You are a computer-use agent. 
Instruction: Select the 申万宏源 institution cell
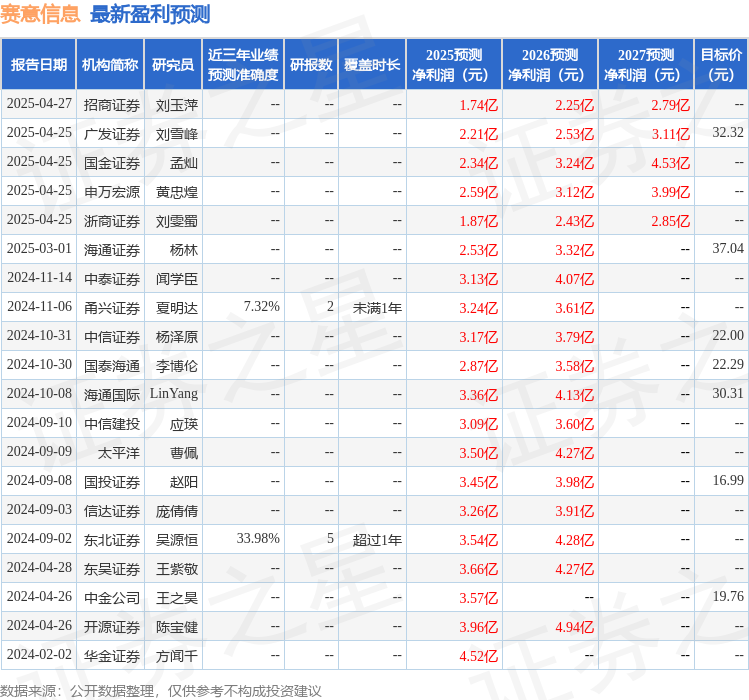pyautogui.click(x=112, y=192)
